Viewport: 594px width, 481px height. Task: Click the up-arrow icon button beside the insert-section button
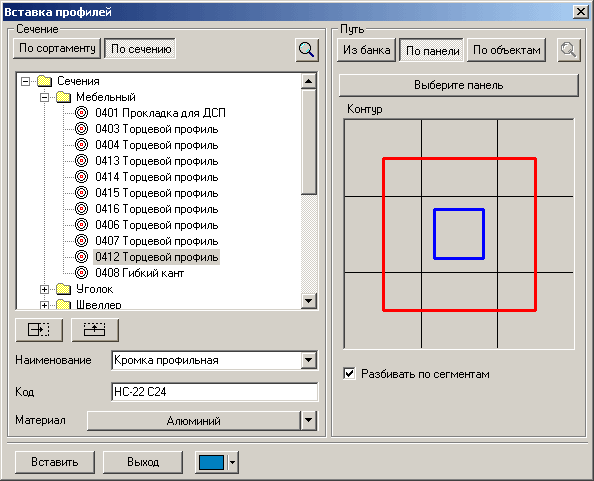[95, 330]
